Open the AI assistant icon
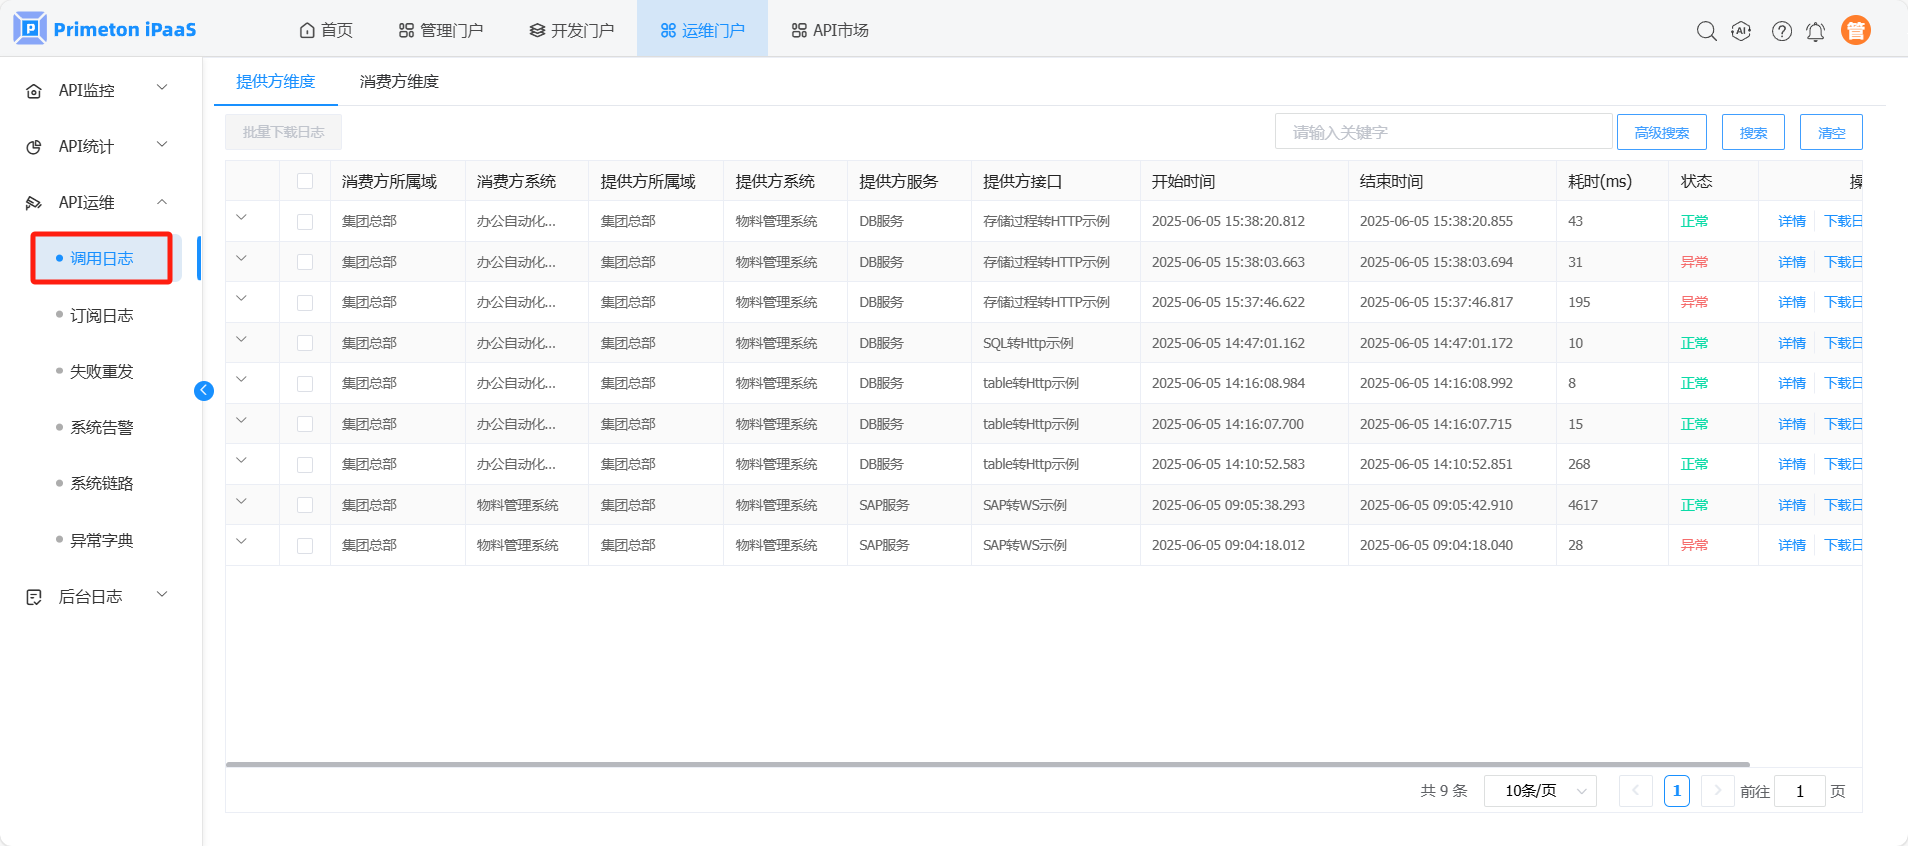1908x846 pixels. pos(1741,31)
